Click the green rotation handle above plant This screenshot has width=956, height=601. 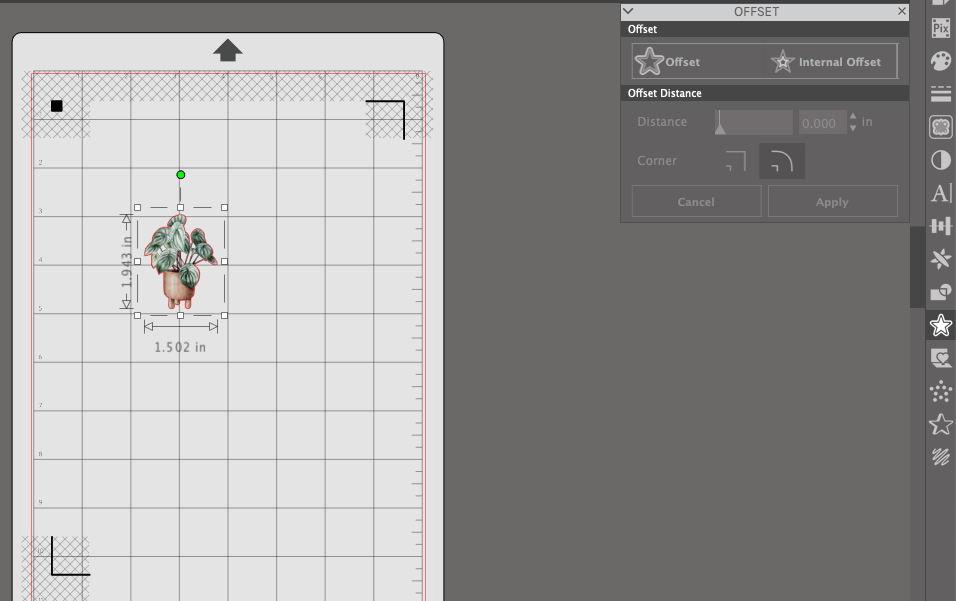tap(180, 175)
